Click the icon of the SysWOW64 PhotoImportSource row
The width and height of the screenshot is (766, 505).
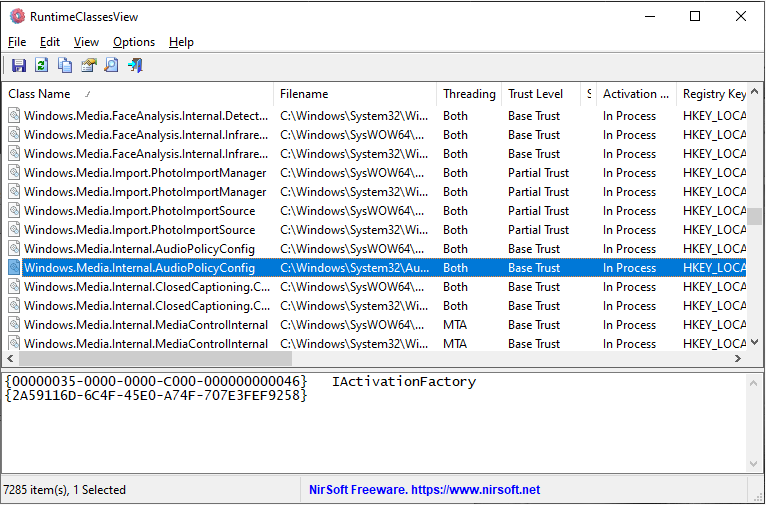[15, 211]
